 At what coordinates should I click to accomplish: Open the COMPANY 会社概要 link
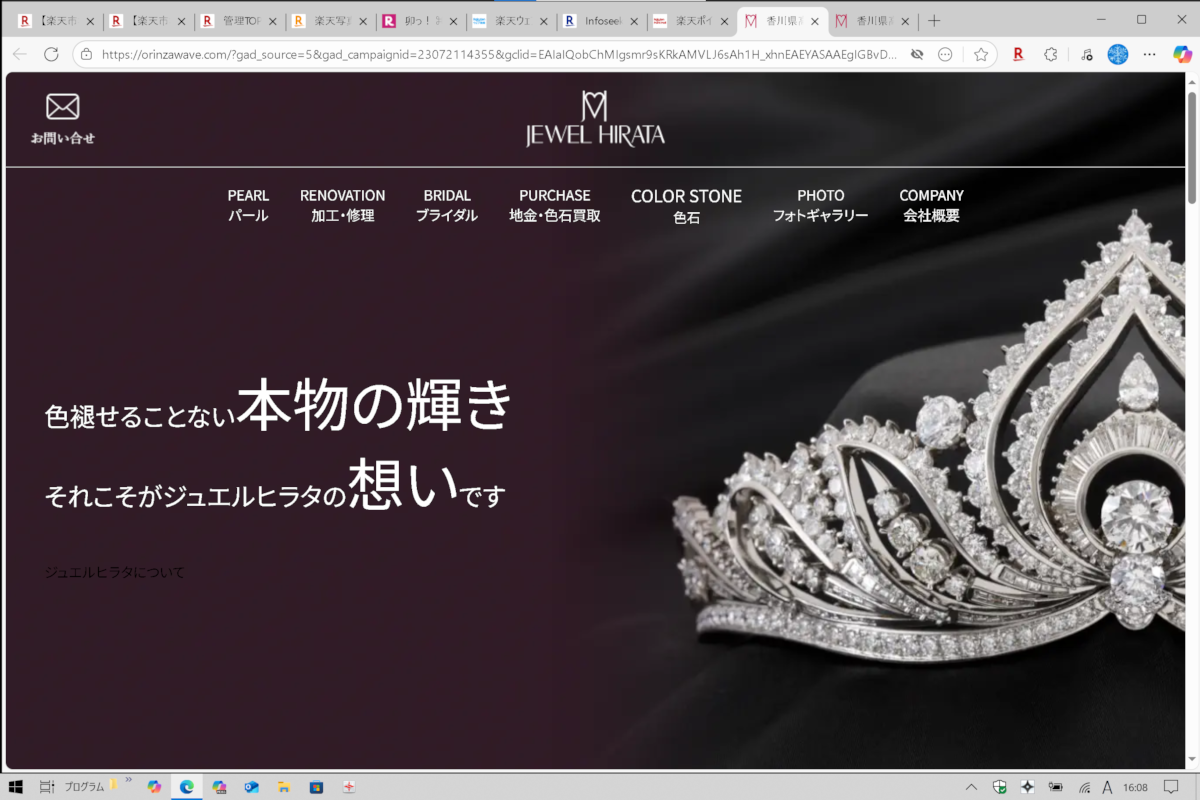click(931, 205)
